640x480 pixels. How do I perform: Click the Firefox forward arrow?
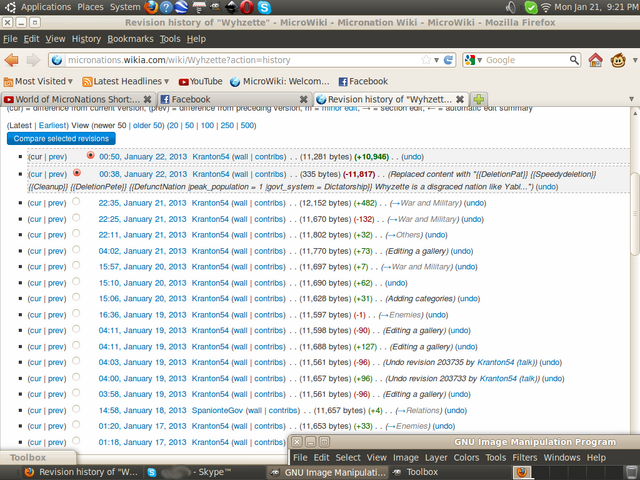(33, 60)
